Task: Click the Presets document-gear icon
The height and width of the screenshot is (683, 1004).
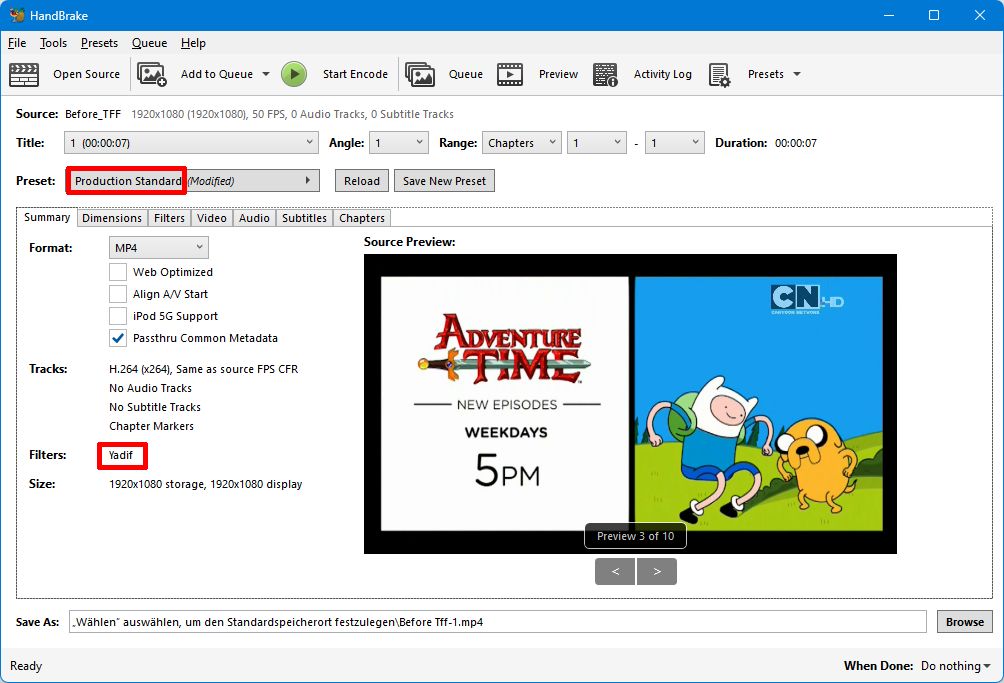Action: click(x=720, y=74)
